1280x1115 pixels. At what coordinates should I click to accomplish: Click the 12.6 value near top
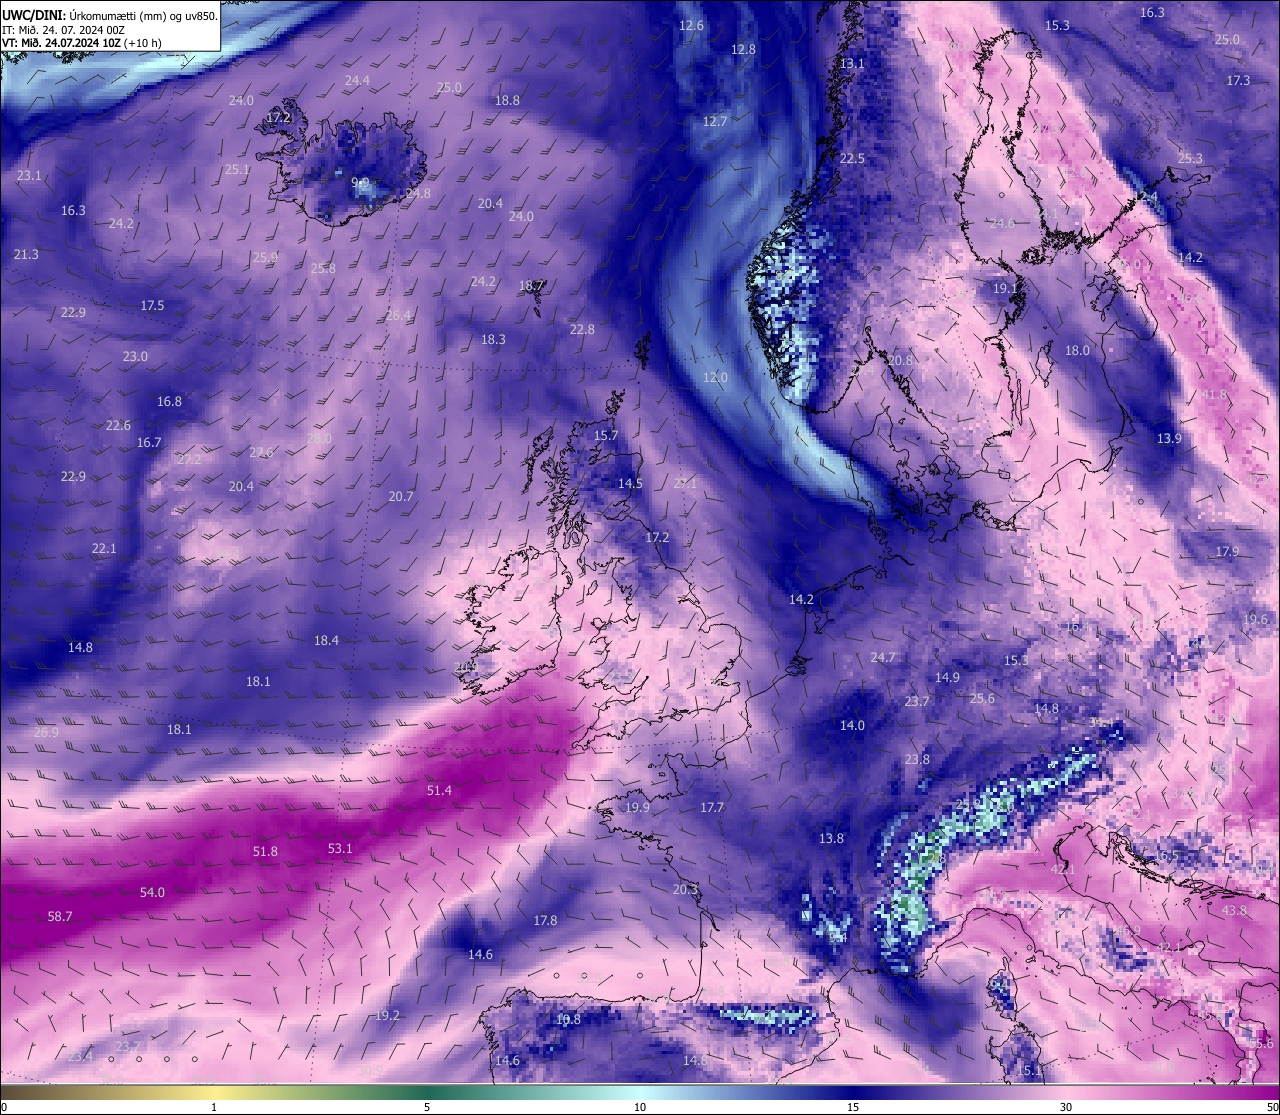point(691,25)
